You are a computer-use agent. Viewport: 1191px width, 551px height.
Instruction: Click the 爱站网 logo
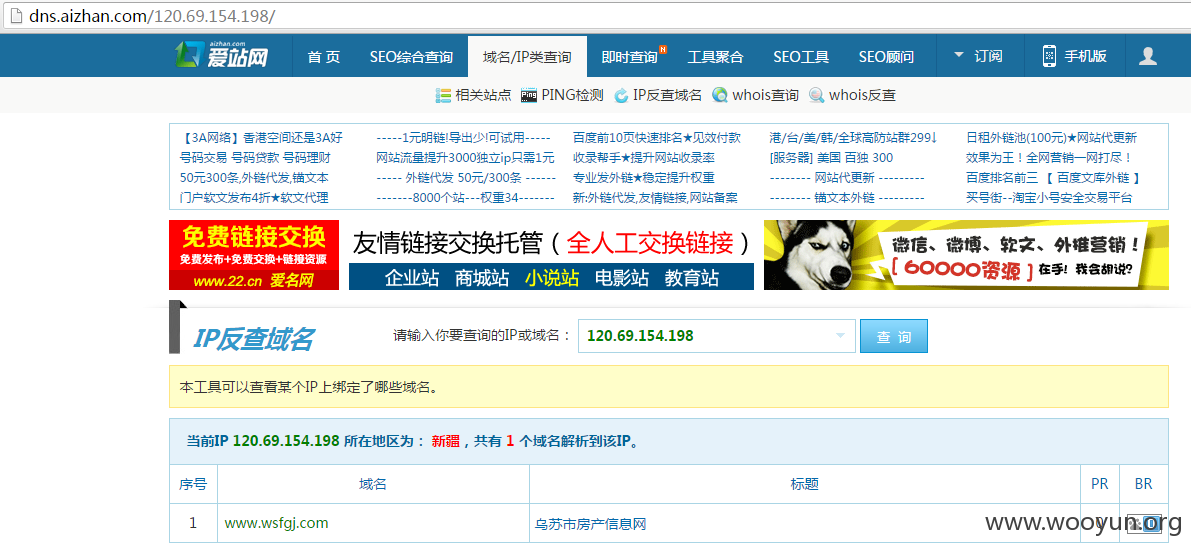coord(221,55)
